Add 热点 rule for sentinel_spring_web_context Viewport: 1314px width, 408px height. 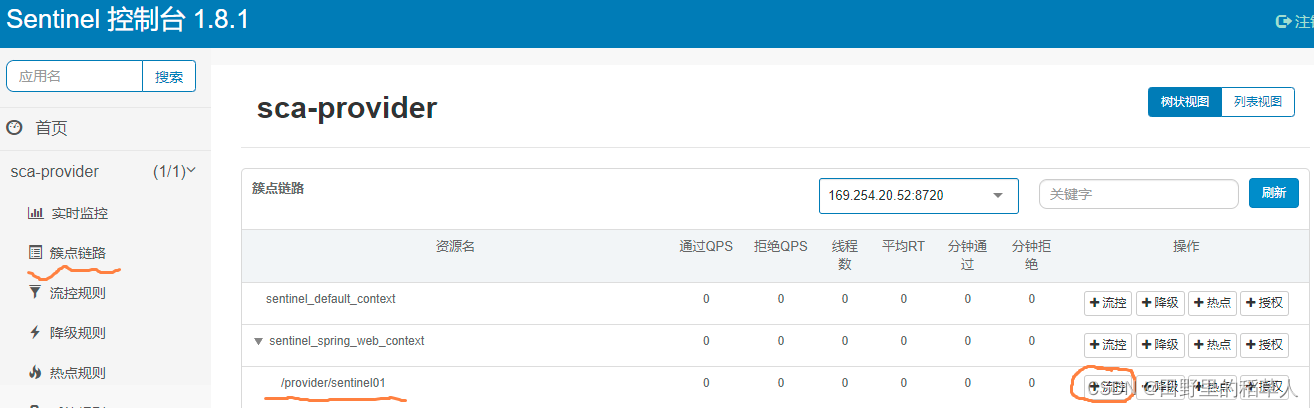tap(1212, 345)
